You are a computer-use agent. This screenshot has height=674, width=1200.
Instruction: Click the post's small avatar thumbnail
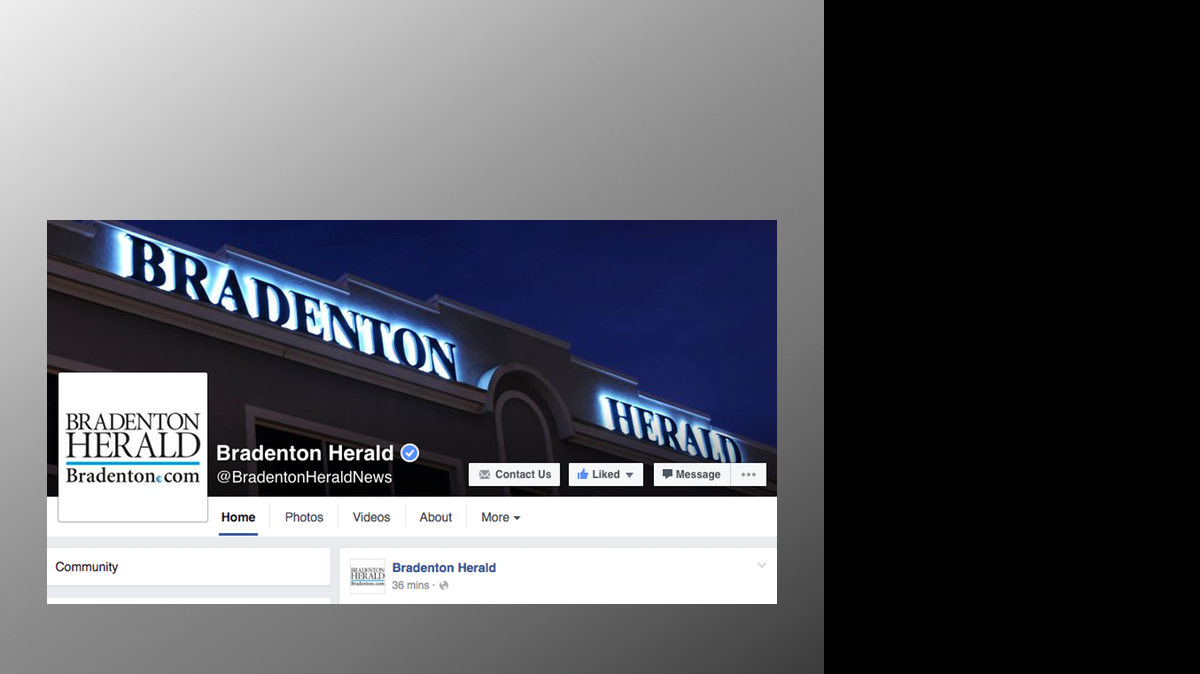[x=367, y=577]
